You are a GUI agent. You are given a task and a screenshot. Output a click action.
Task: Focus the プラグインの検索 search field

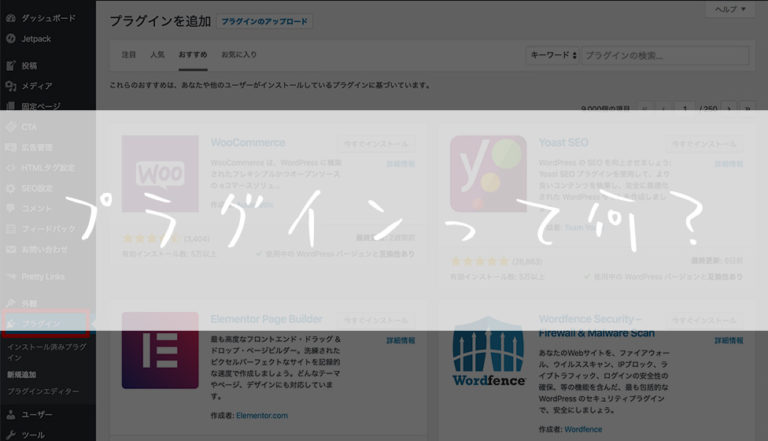[665, 55]
